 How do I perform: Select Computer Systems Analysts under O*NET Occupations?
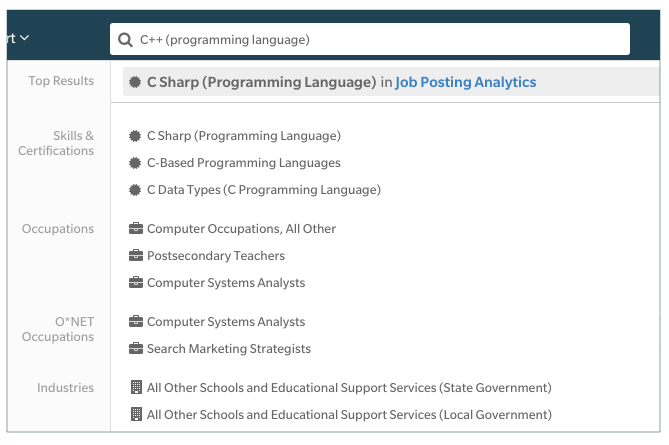click(x=226, y=322)
